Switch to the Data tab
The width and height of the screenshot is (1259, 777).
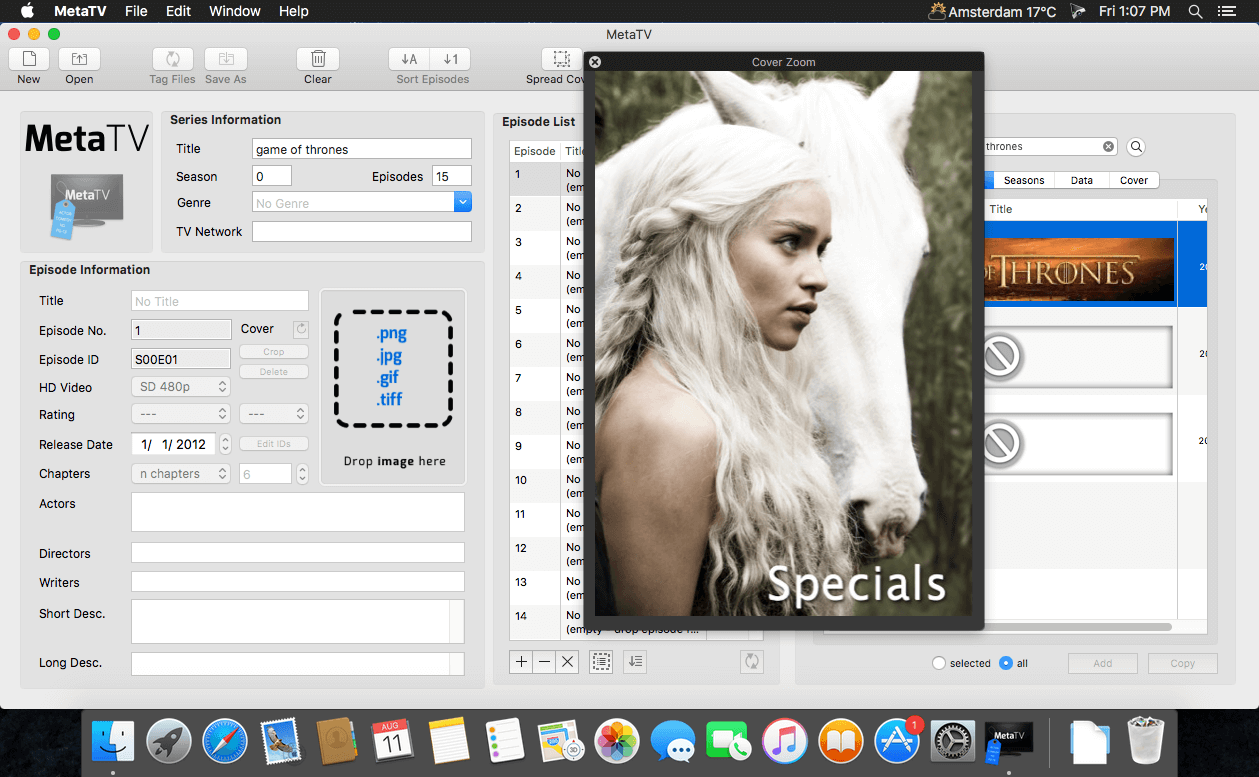tap(1082, 180)
